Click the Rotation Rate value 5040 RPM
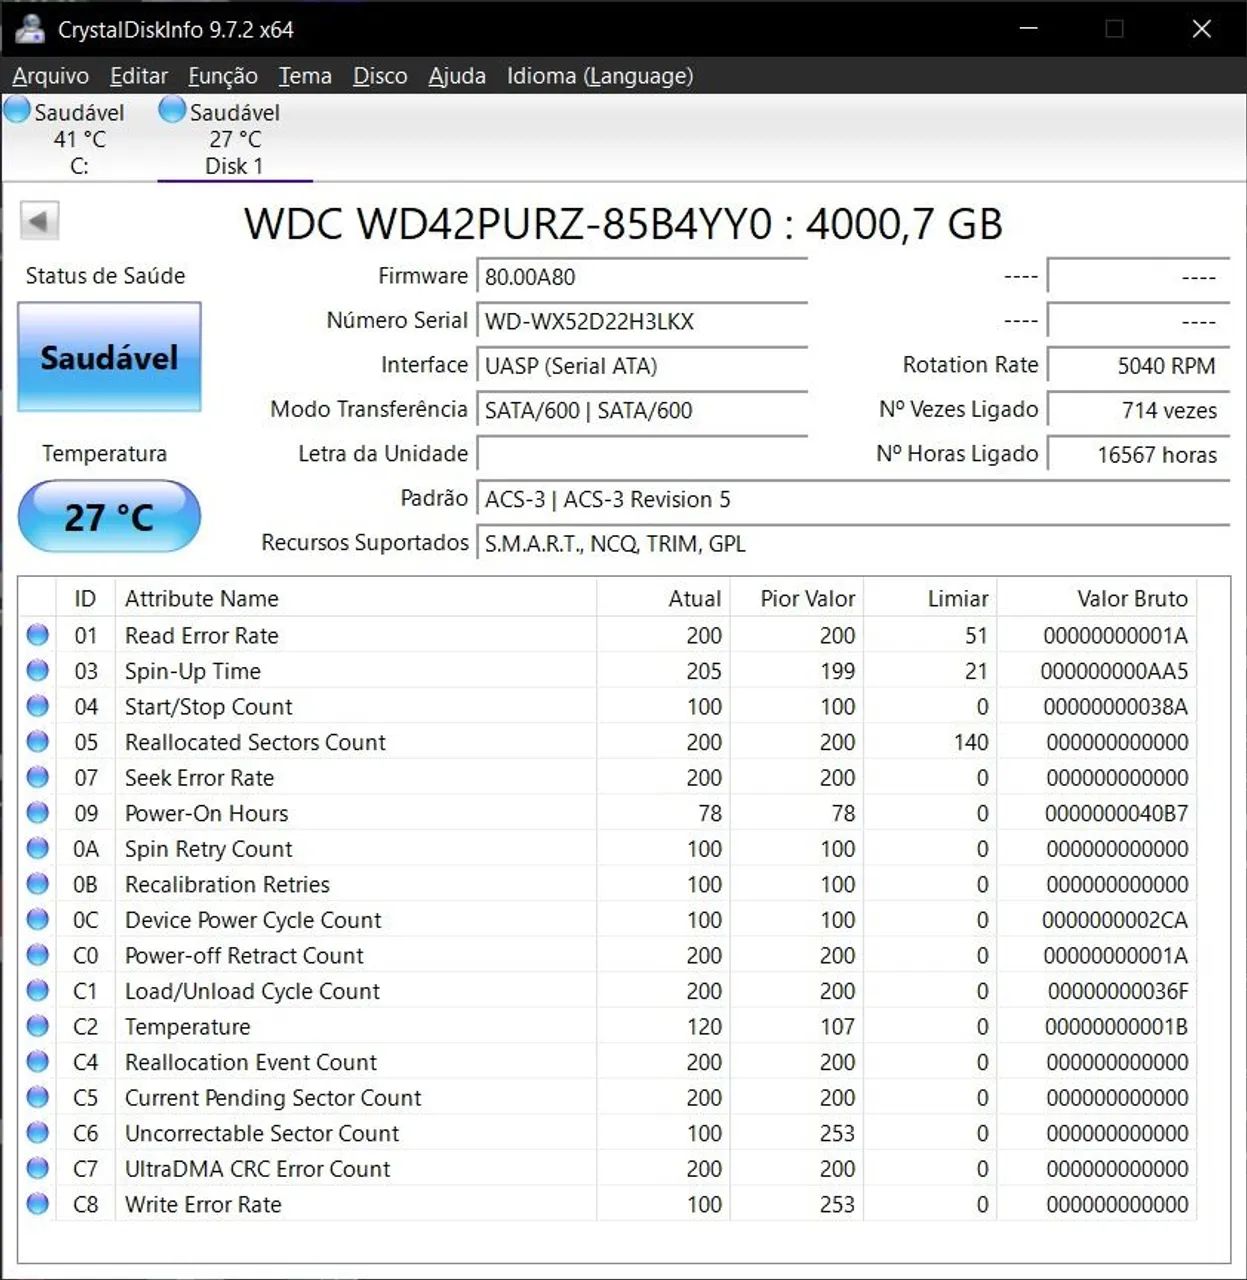Viewport: 1247px width, 1280px height. (x=1138, y=366)
